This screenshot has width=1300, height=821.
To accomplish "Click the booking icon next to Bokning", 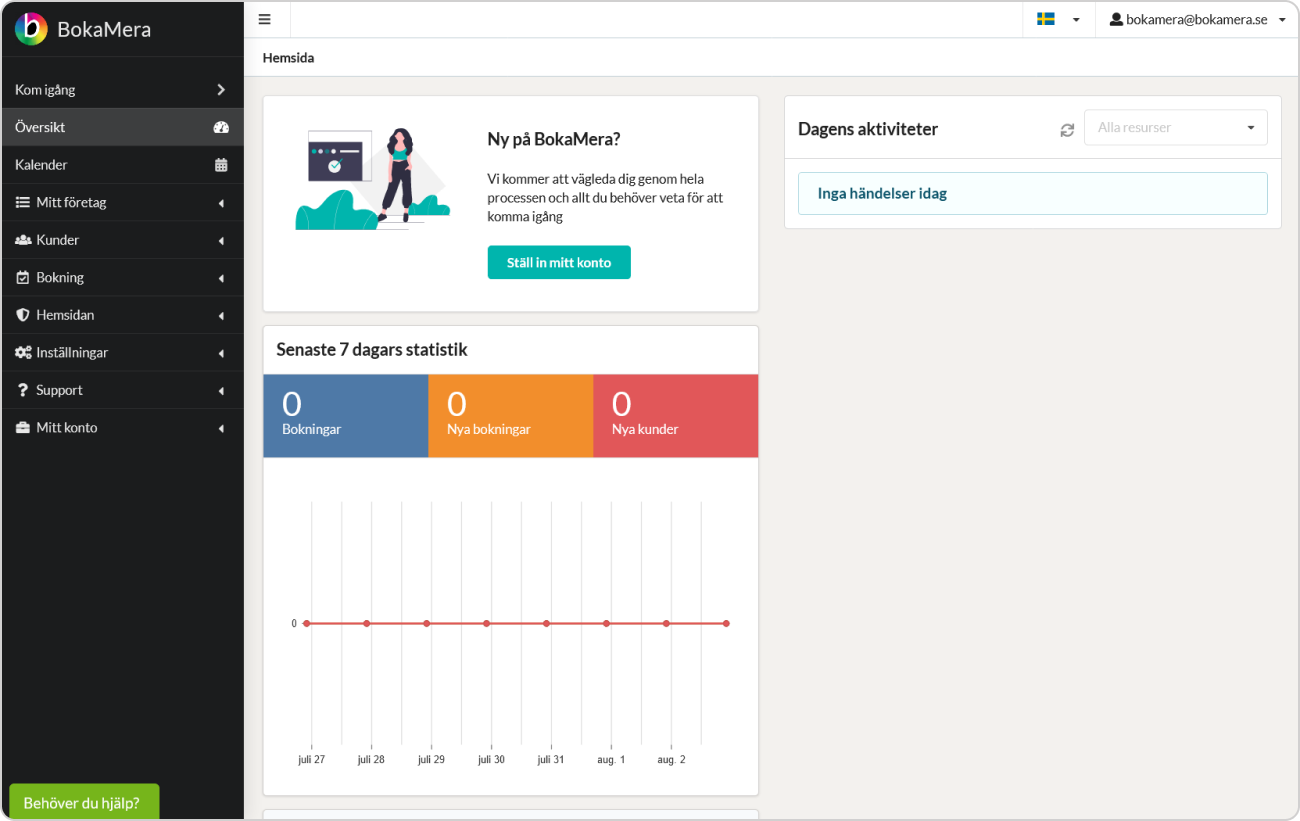I will tap(22, 277).
